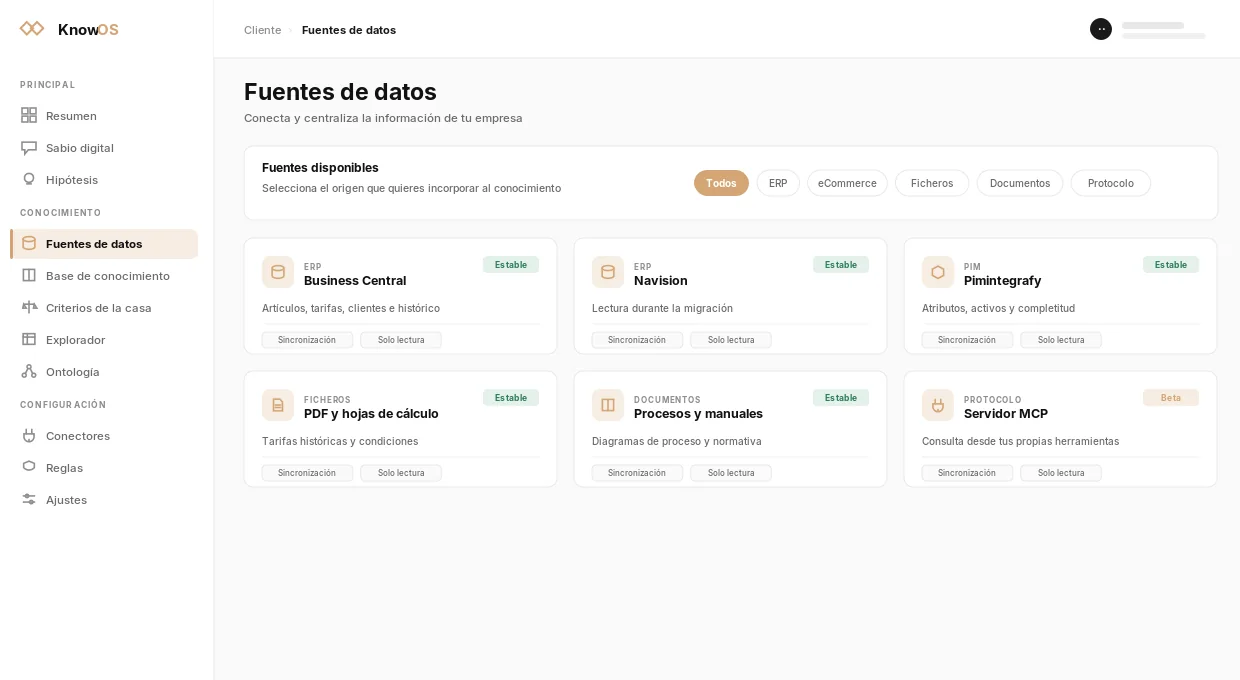The width and height of the screenshot is (1240, 680).
Task: Navigate to Criterios de la casa
Action: pyautogui.click(x=104, y=307)
